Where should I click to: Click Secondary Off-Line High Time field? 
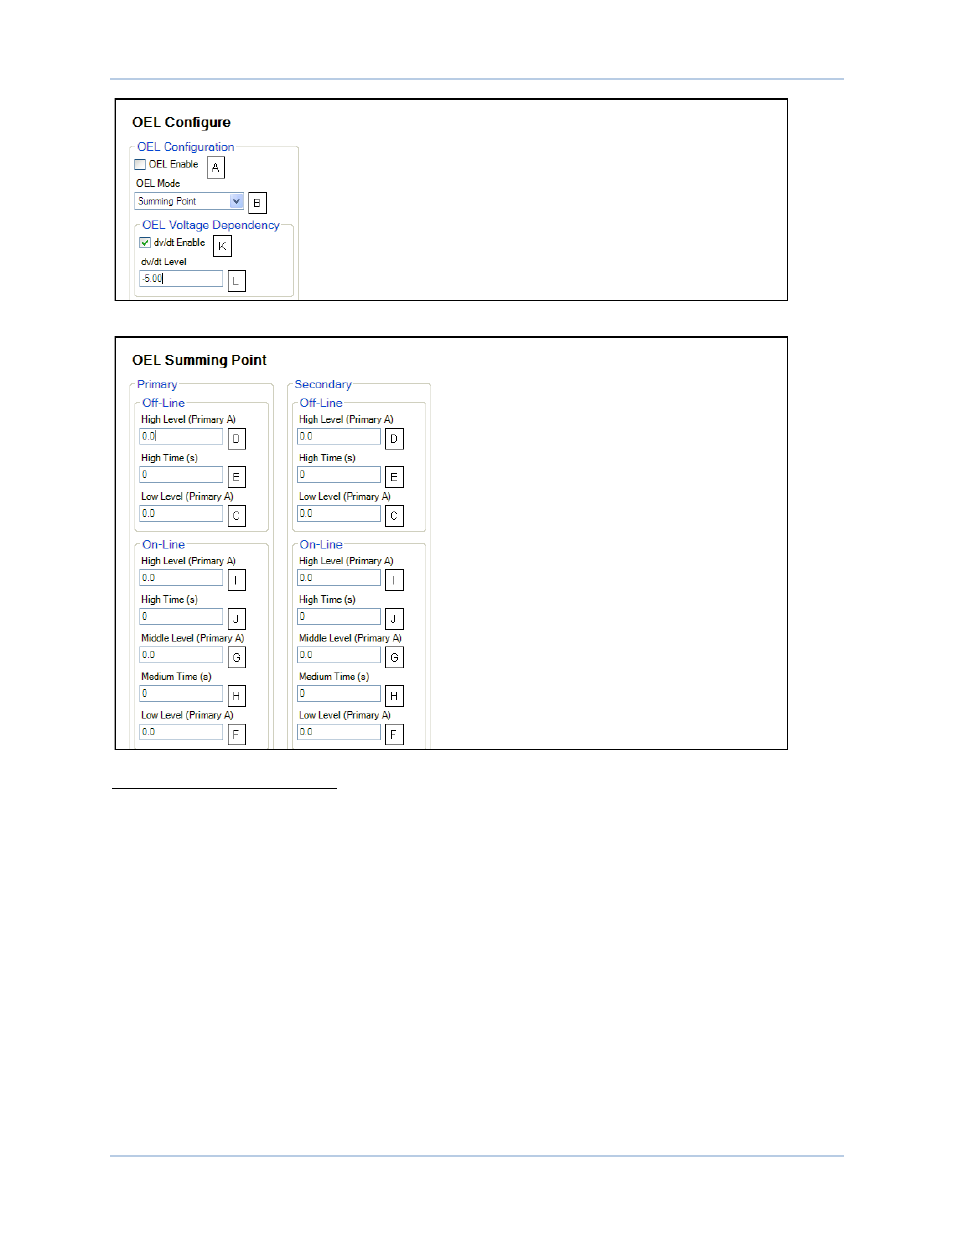[339, 475]
